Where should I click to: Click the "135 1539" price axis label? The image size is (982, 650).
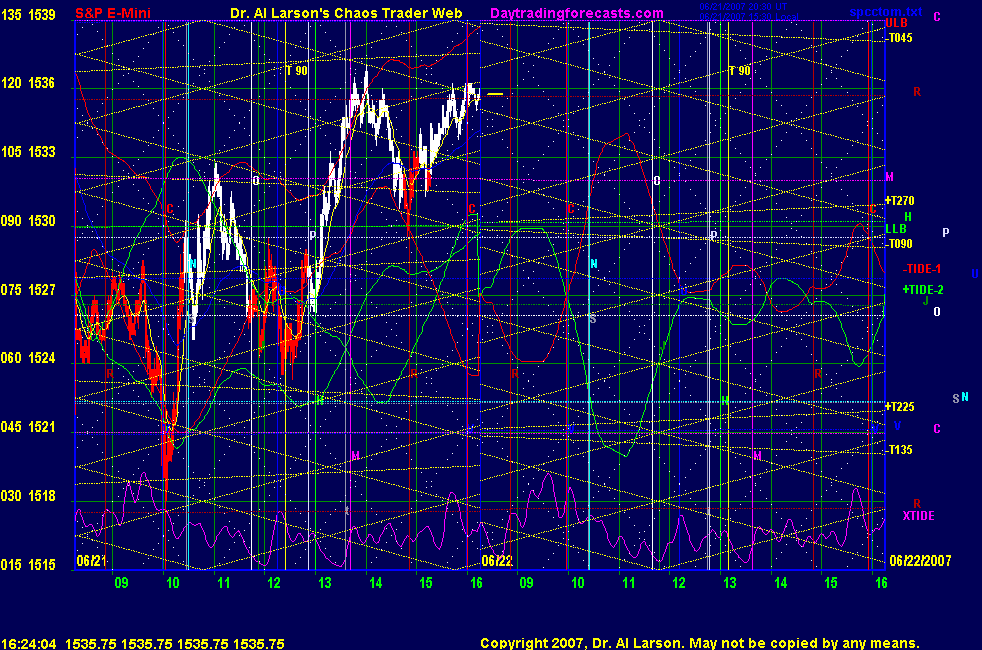[28, 14]
